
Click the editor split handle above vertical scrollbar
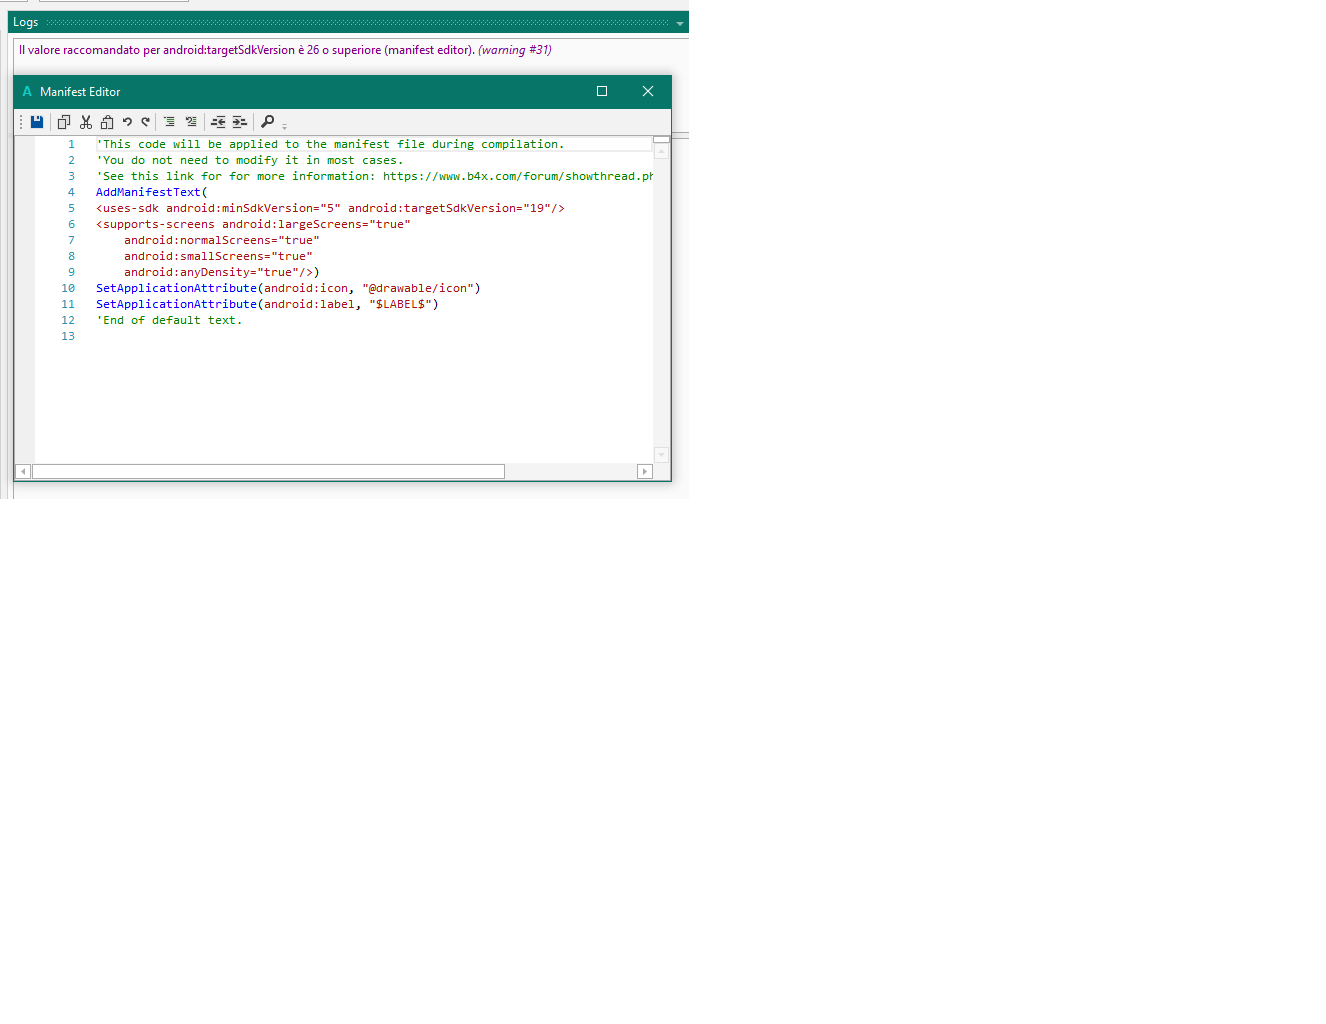tap(661, 140)
